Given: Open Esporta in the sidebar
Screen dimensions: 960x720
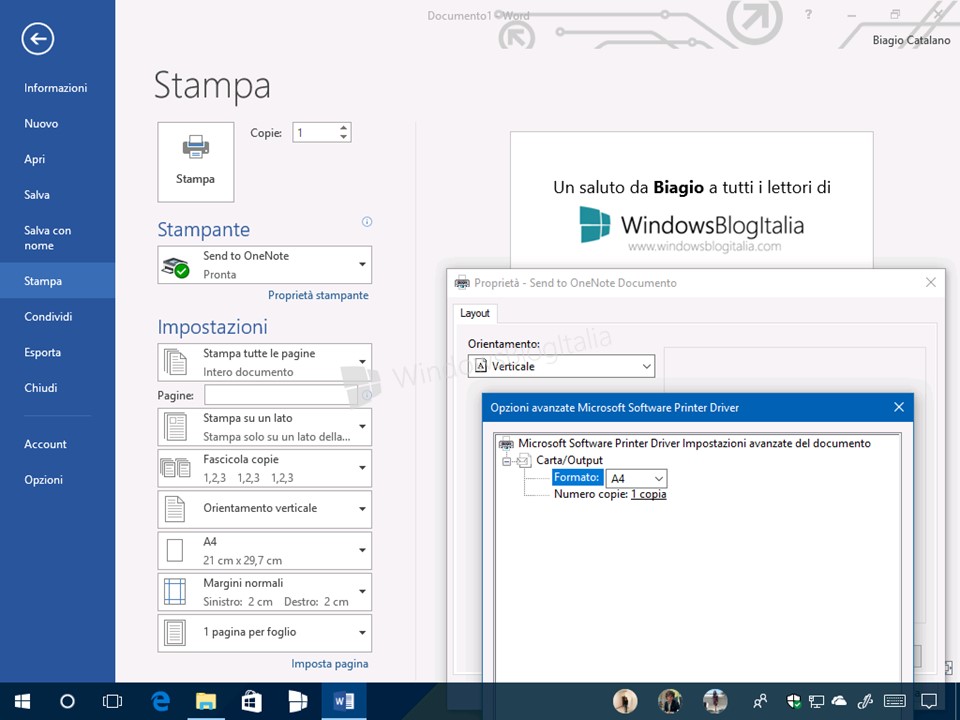Looking at the screenshot, I should (x=42, y=352).
